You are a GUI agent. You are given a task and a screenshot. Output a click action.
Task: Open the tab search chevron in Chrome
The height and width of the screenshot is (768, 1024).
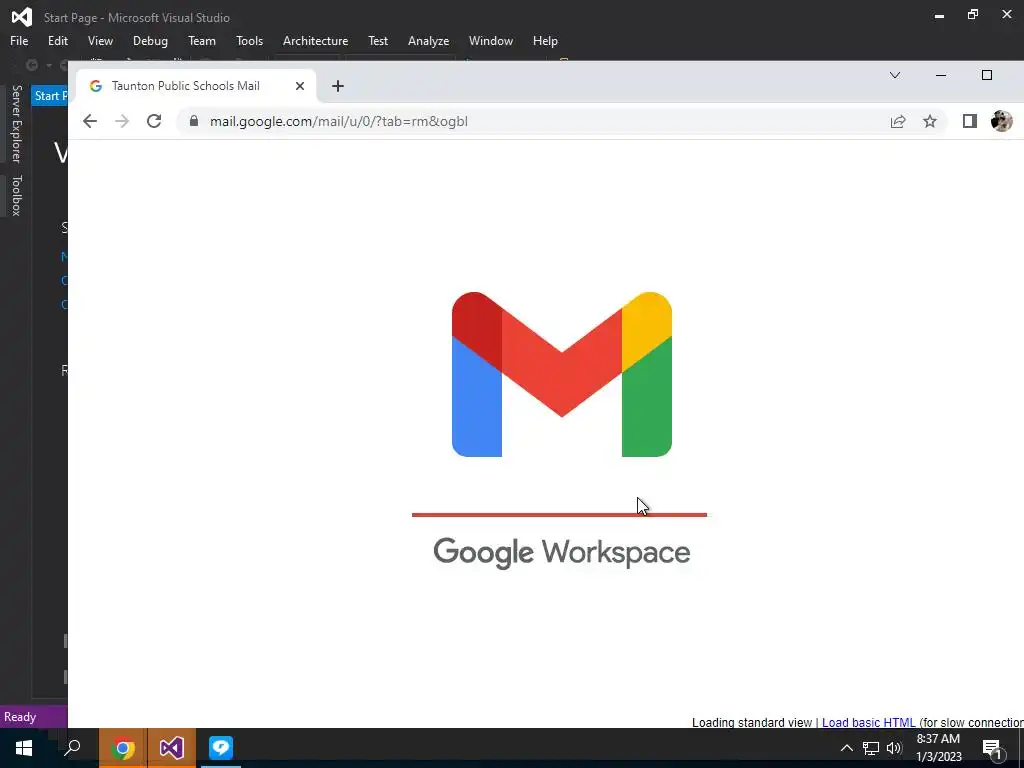click(x=895, y=75)
